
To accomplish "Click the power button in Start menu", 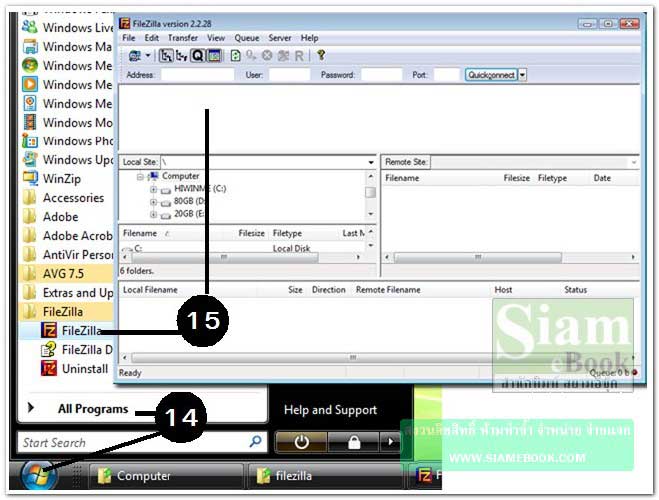I will 301,442.
